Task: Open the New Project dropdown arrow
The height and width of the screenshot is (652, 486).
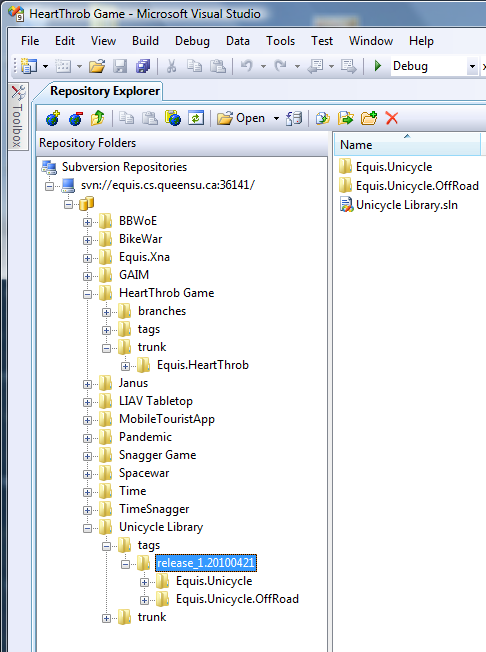Action: coord(45,67)
